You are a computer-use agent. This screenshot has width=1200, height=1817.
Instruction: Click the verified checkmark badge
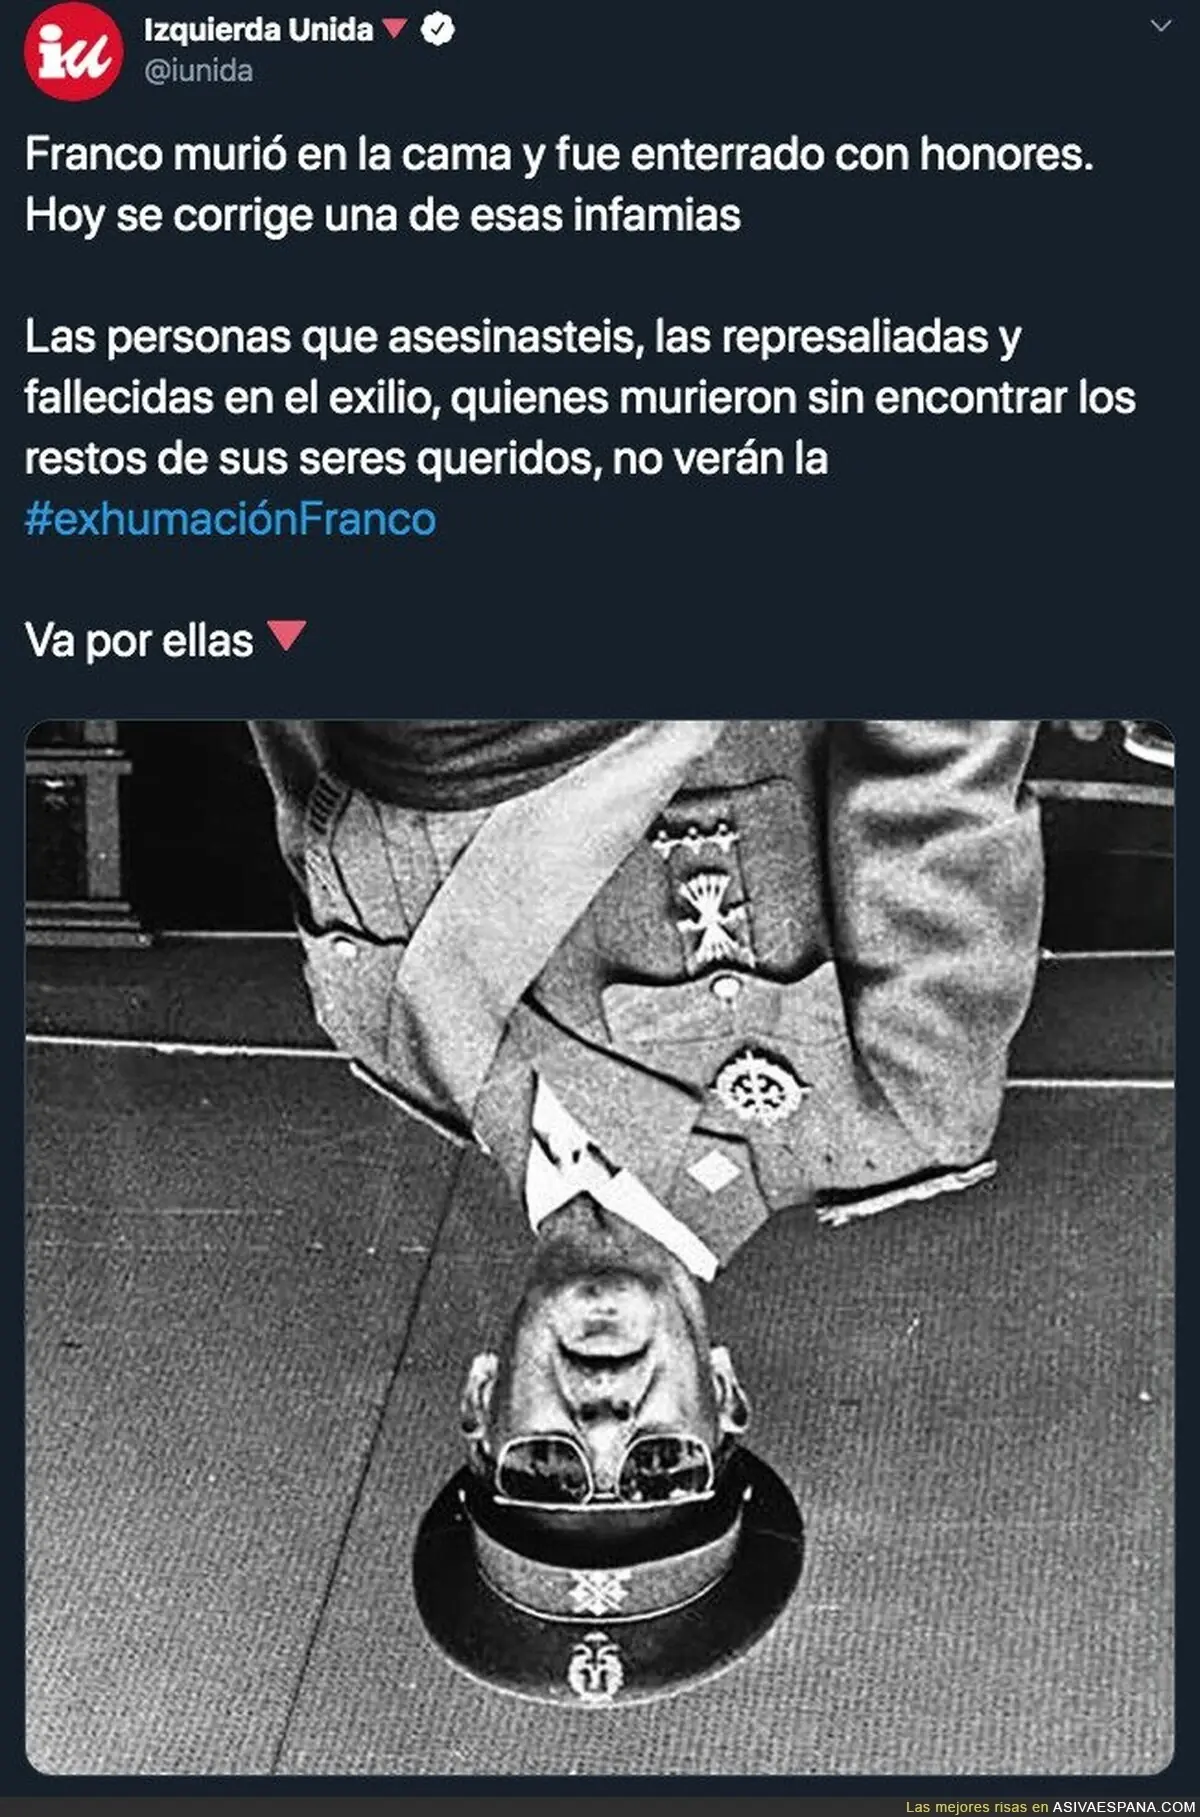click(x=438, y=30)
